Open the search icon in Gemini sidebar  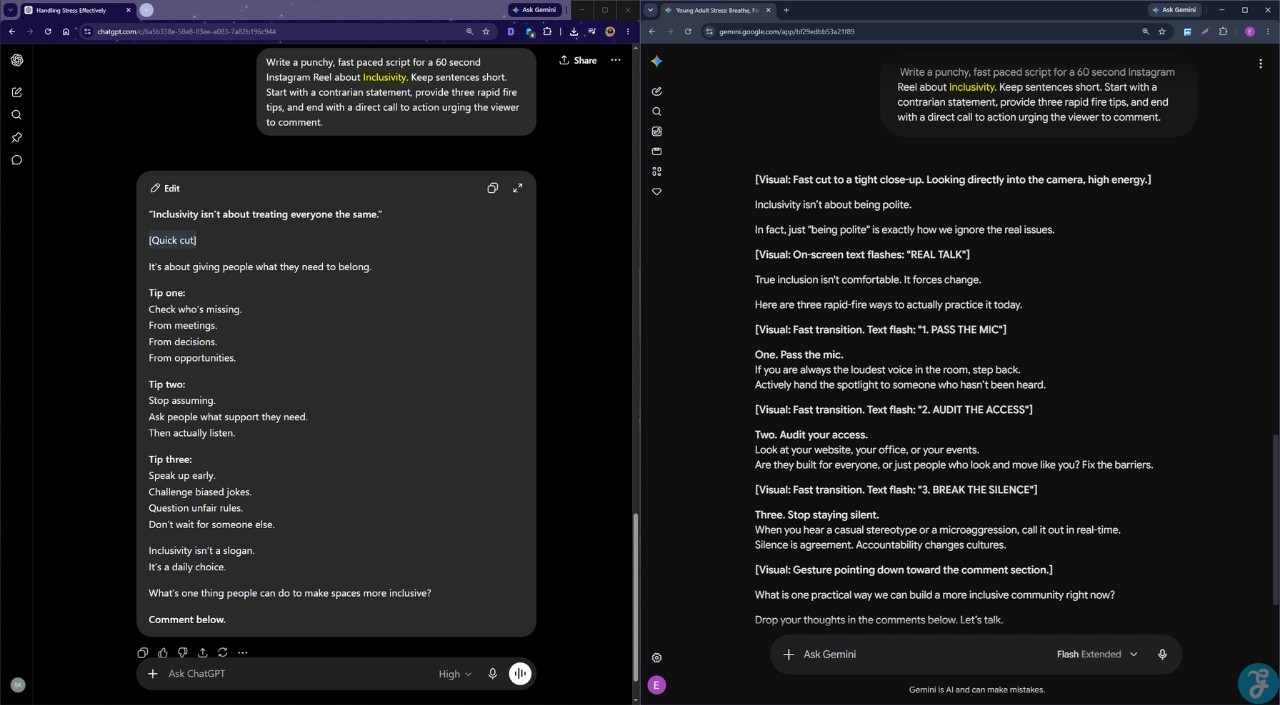pos(657,111)
